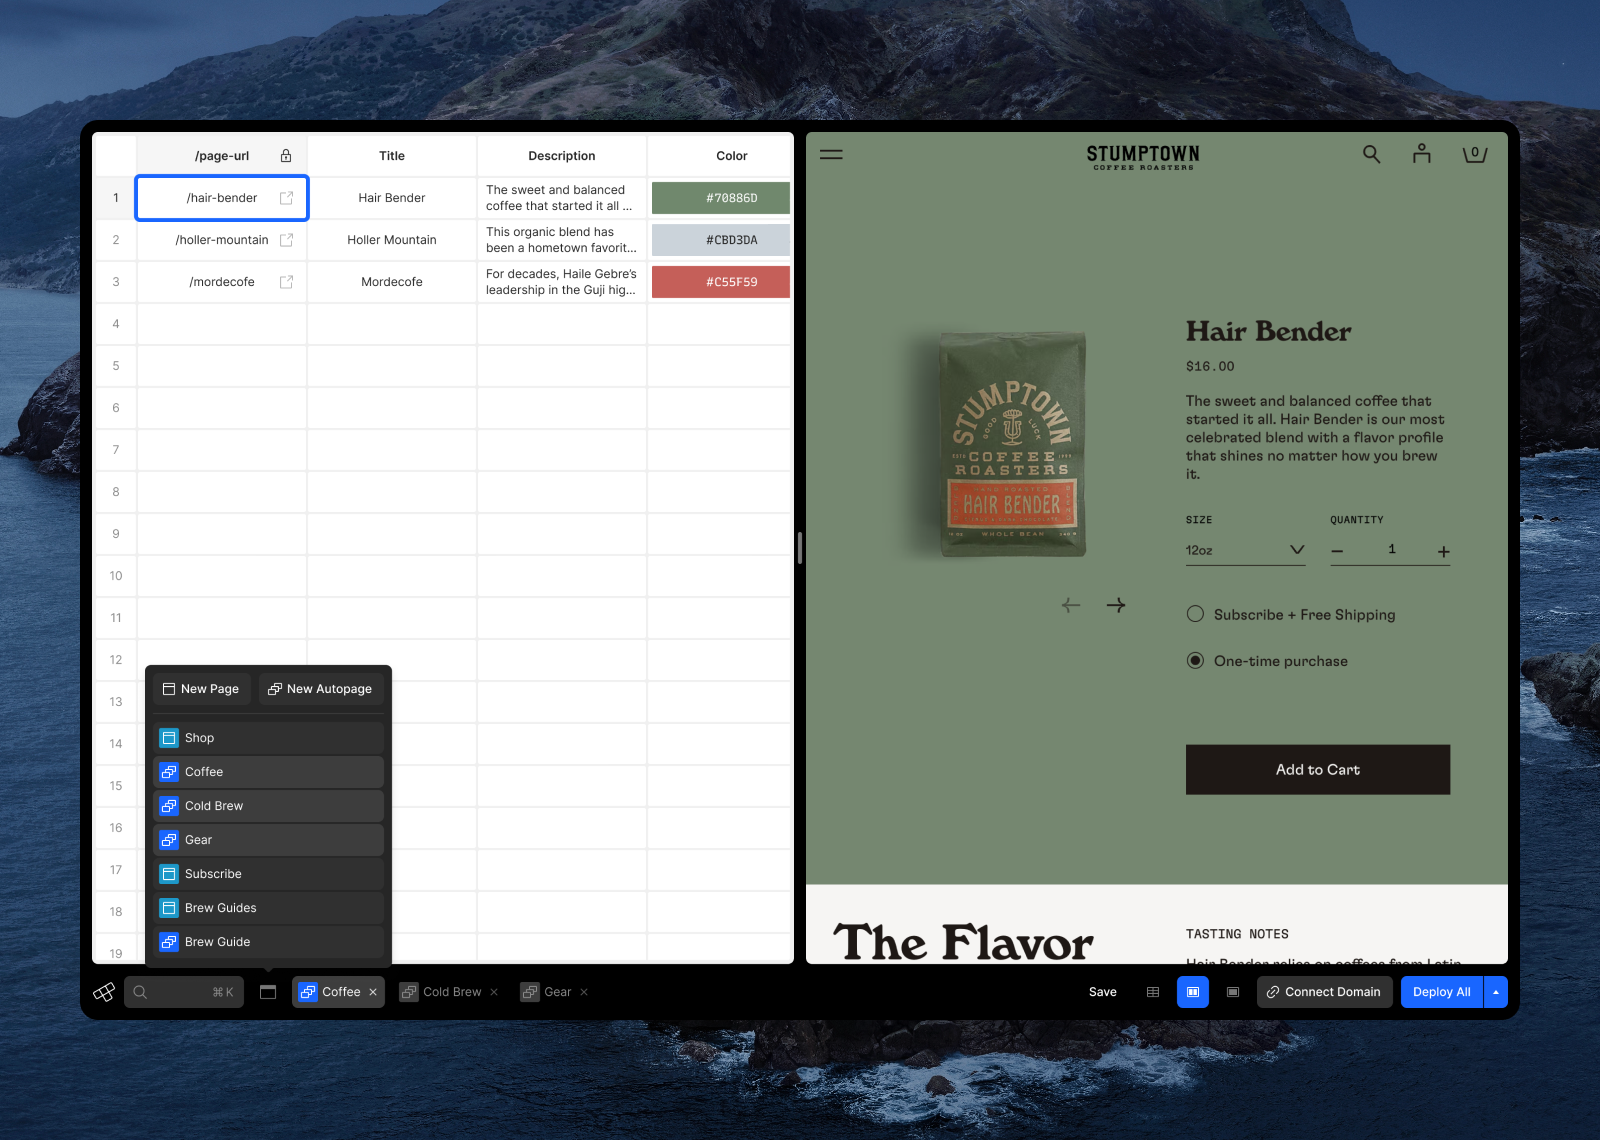Open Cold Brew autopage from the list
The width and height of the screenshot is (1600, 1140).
(269, 806)
